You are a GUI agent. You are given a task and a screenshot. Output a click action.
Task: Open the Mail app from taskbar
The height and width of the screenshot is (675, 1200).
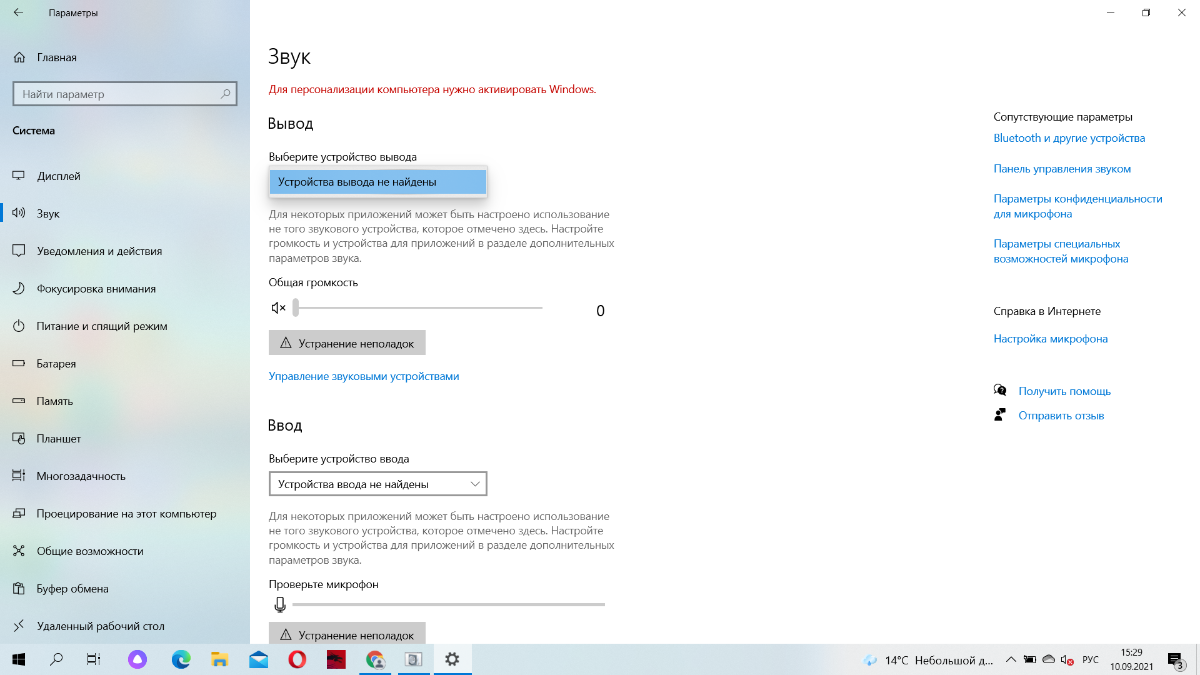[259, 659]
